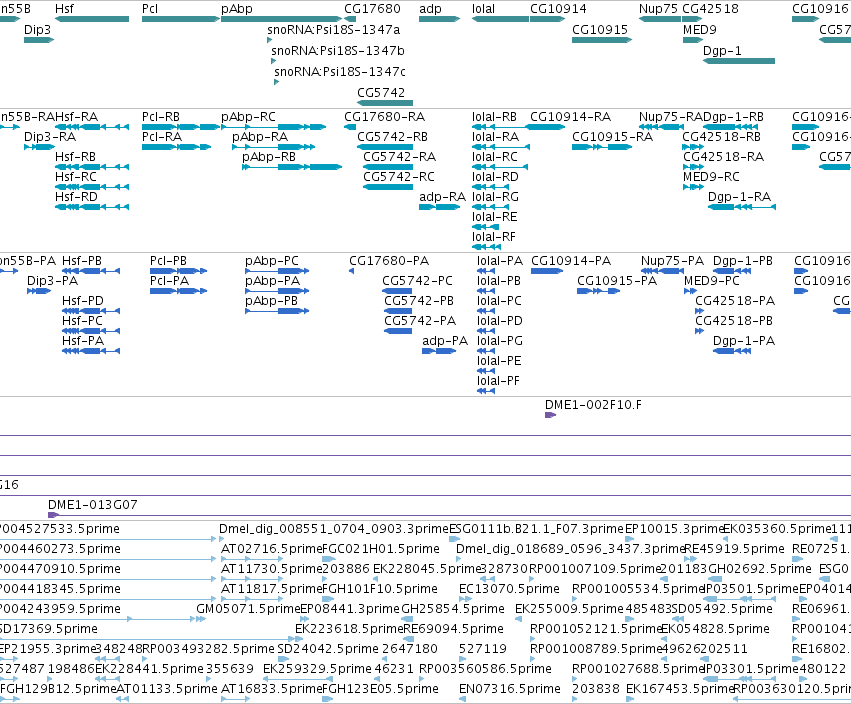Click the pAbp-PC protein feature

[277, 271]
